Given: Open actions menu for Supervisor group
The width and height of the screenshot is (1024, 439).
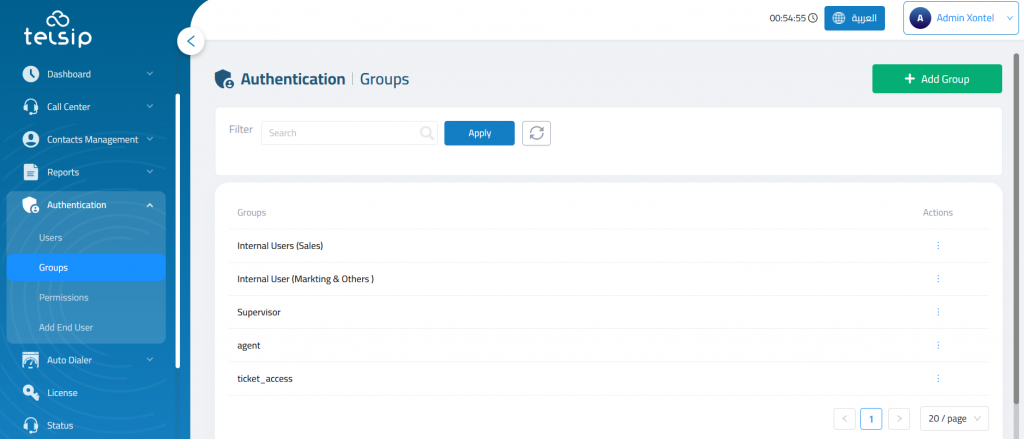Looking at the screenshot, I should click(x=938, y=312).
